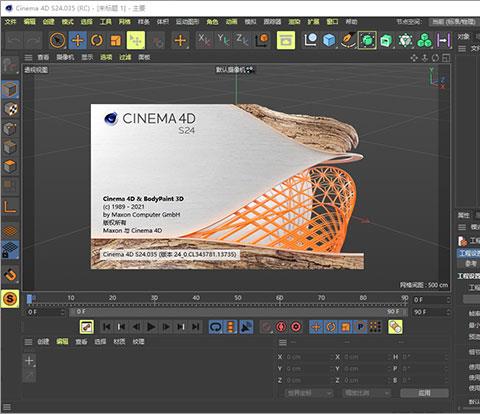This screenshot has width=480, height=414.
Task: Select the Scale tool in top toolbar
Action: (116, 40)
